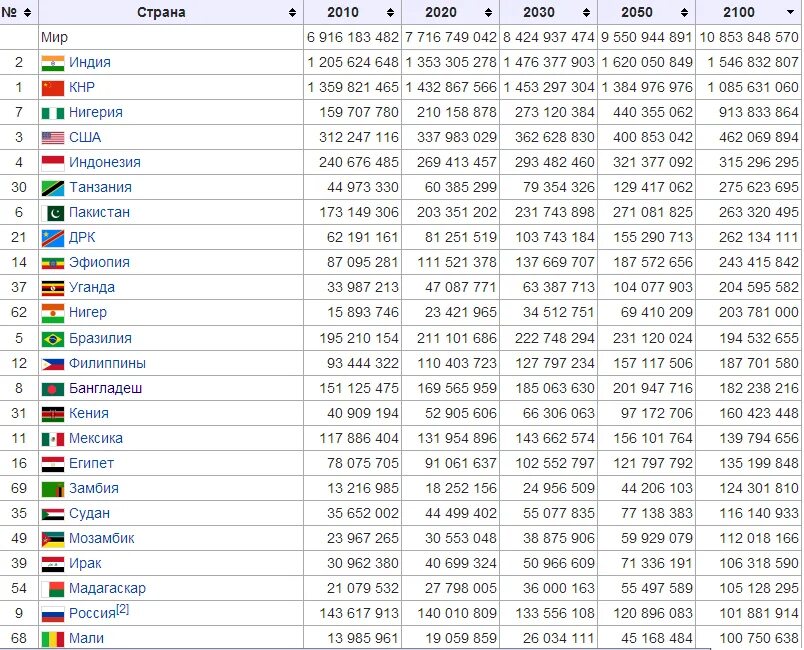Open the Нигерия country link
Viewport: 804px width, 650px height.
(x=96, y=112)
